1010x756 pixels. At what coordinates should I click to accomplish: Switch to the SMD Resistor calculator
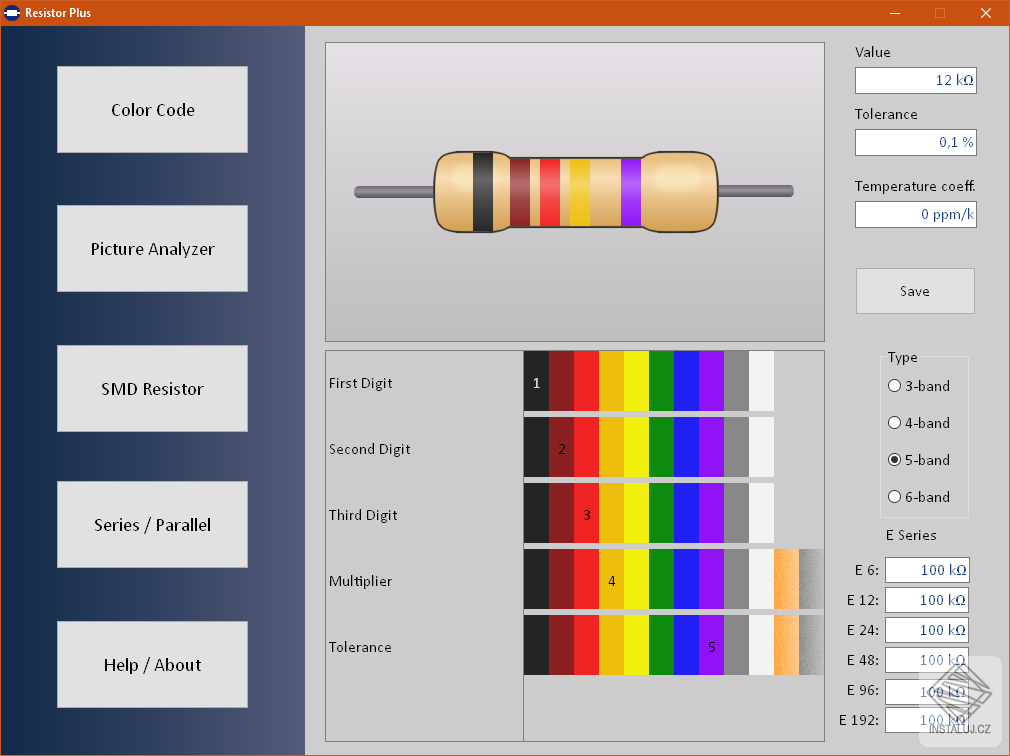coord(152,388)
